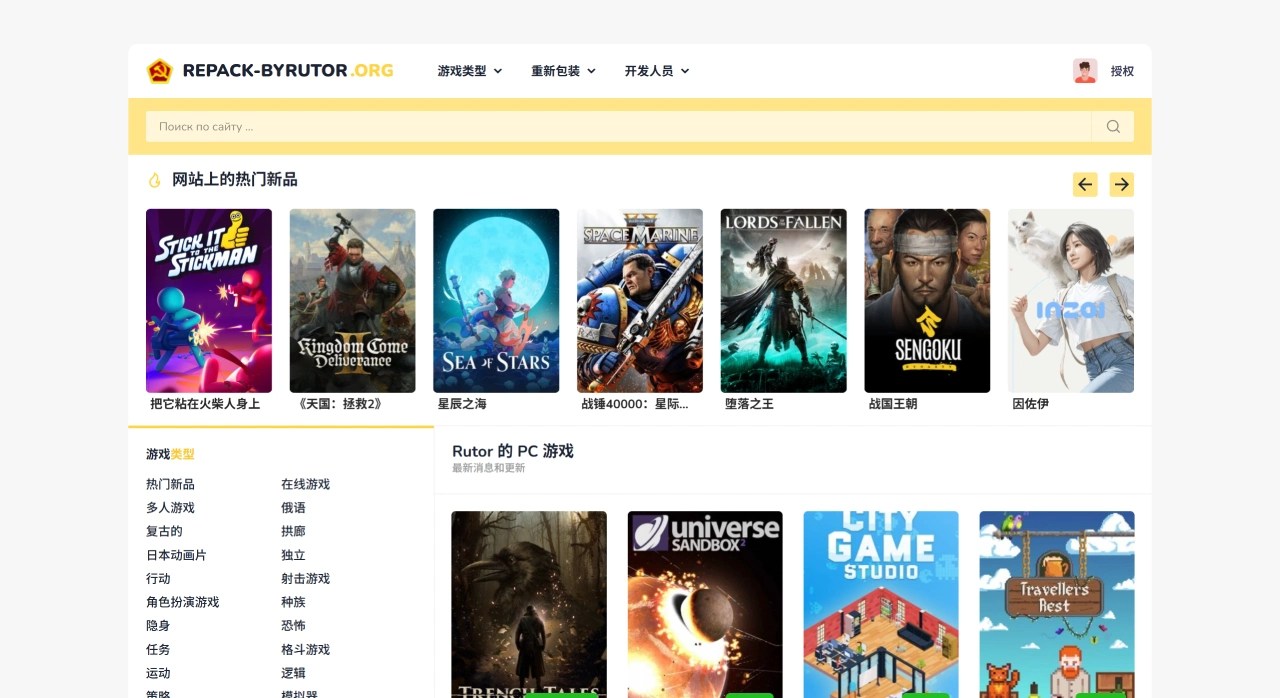1280x698 pixels.
Task: Click the title 《天国：拯救2》
Action: (339, 404)
